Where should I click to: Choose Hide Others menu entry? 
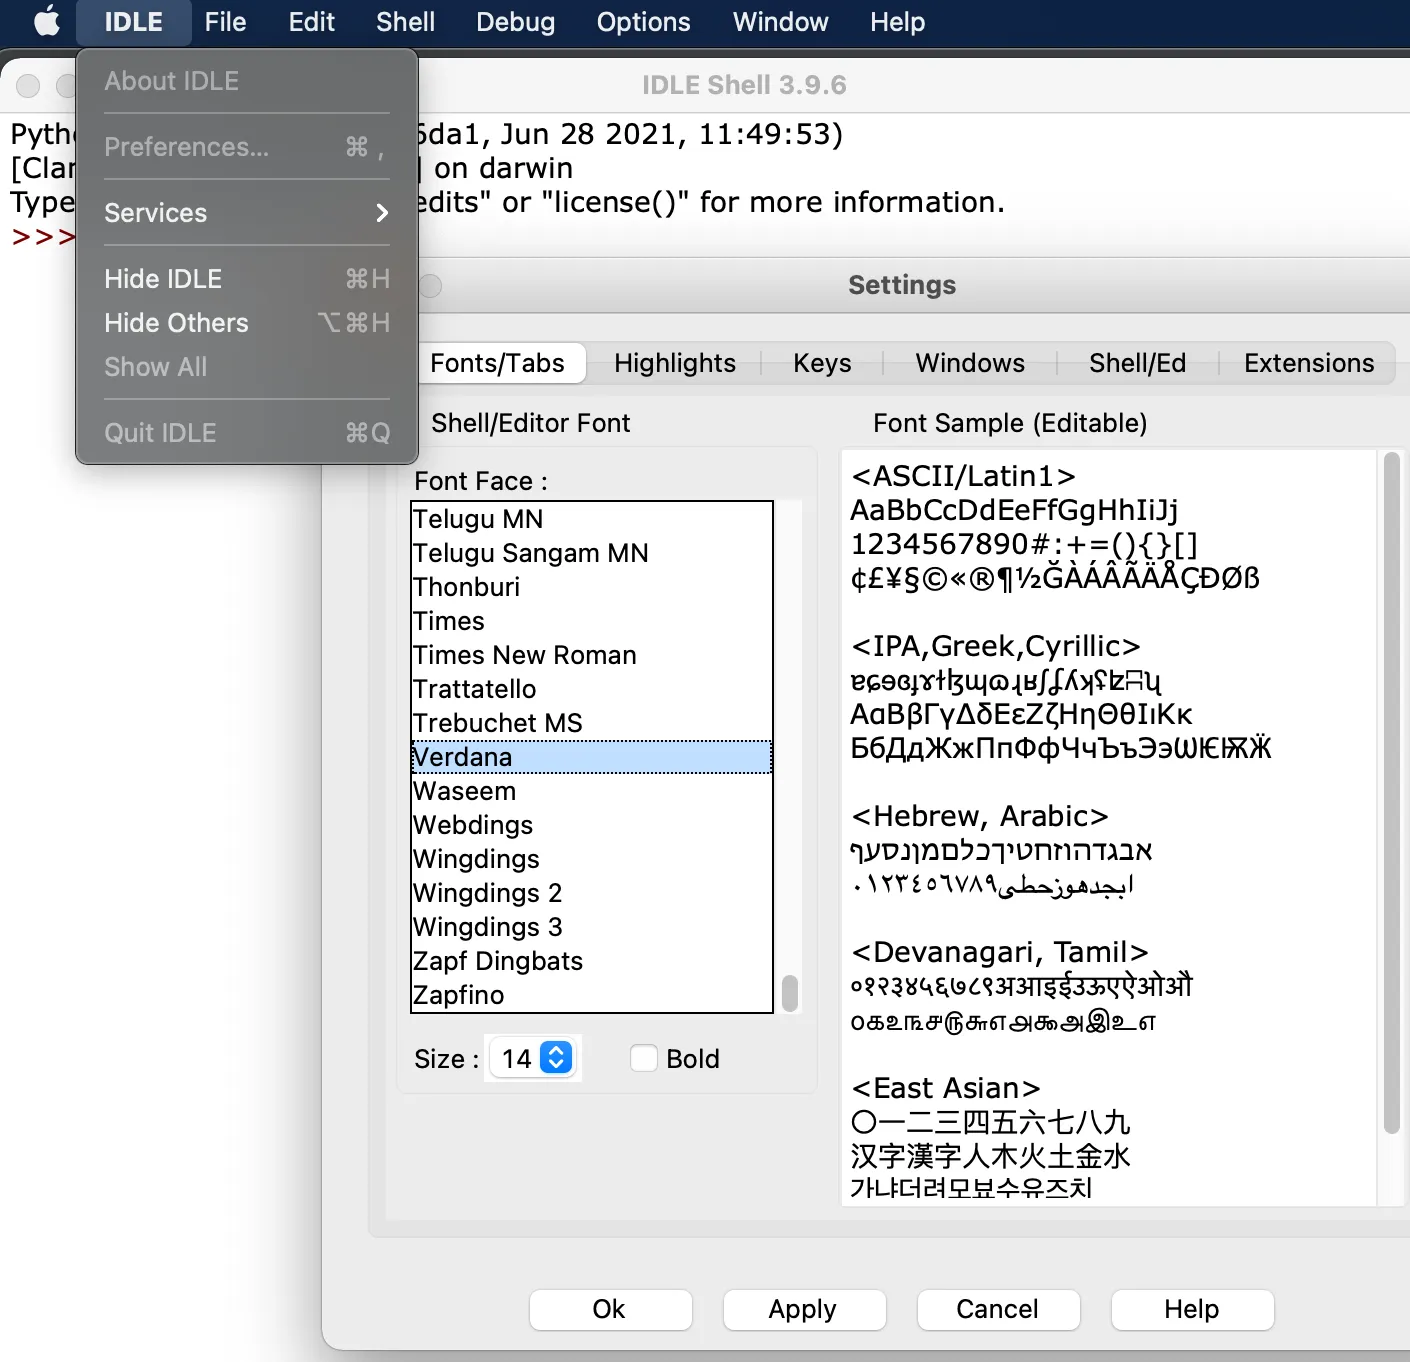tap(247, 323)
